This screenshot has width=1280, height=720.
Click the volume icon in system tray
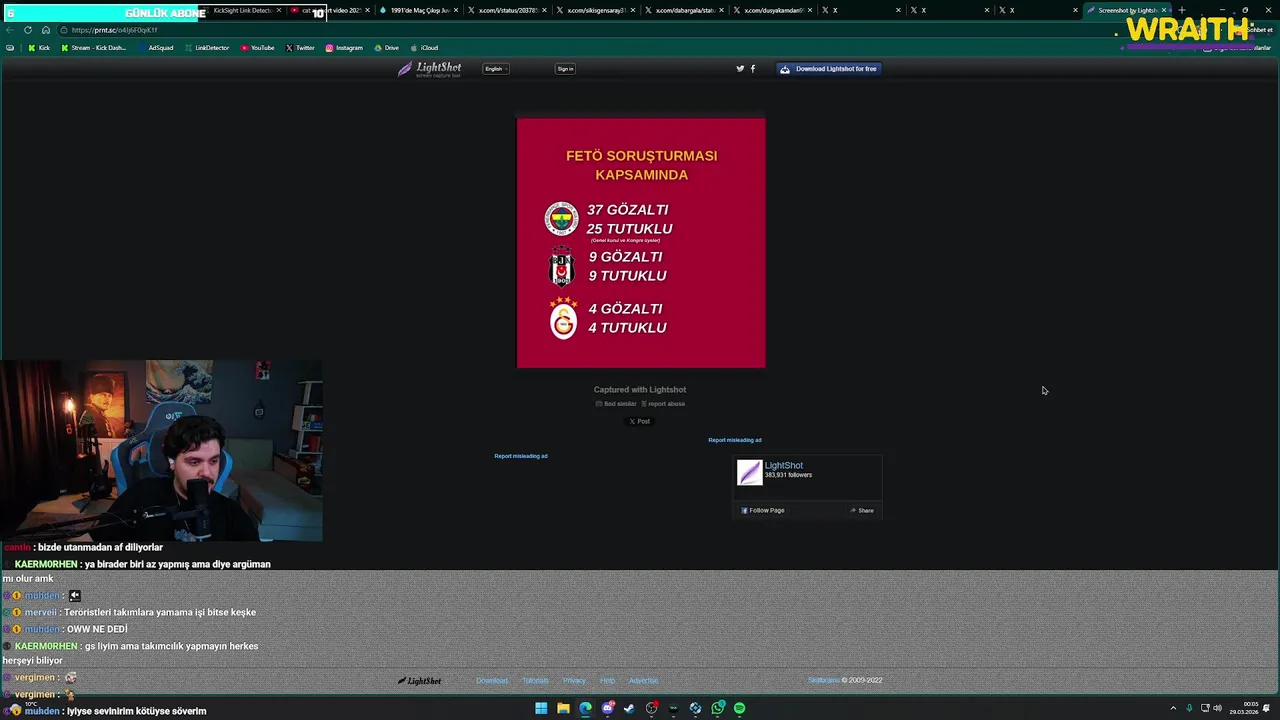(1216, 708)
